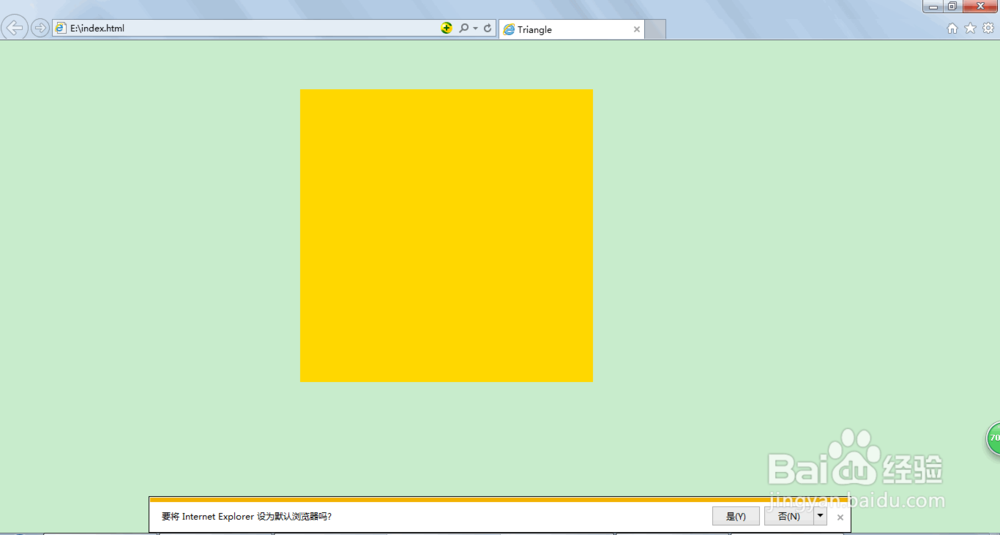
Task: Click the compatibility view icon in address bar
Action: (x=446, y=28)
